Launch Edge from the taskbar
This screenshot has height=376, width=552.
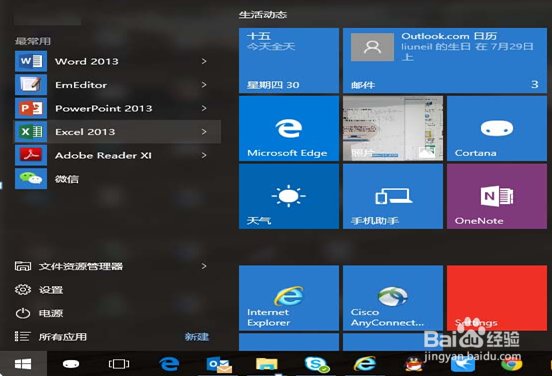[169, 364]
